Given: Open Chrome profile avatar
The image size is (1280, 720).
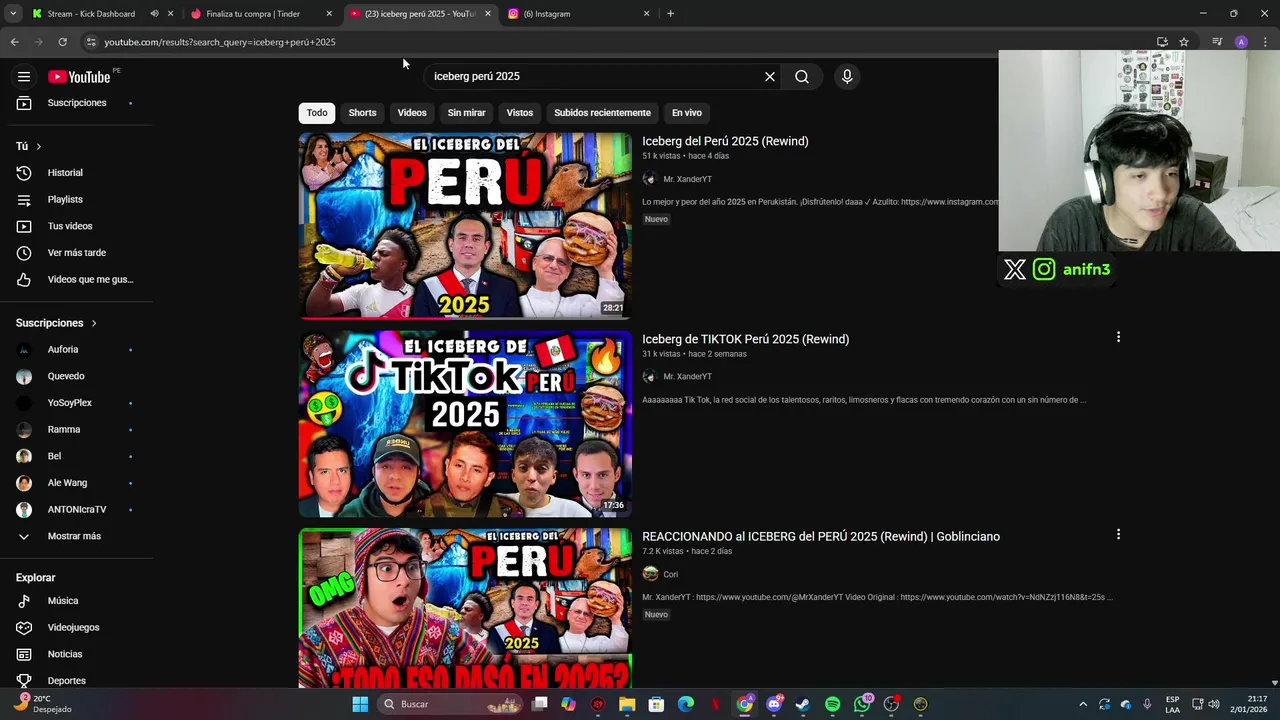Looking at the screenshot, I should tap(1241, 42).
